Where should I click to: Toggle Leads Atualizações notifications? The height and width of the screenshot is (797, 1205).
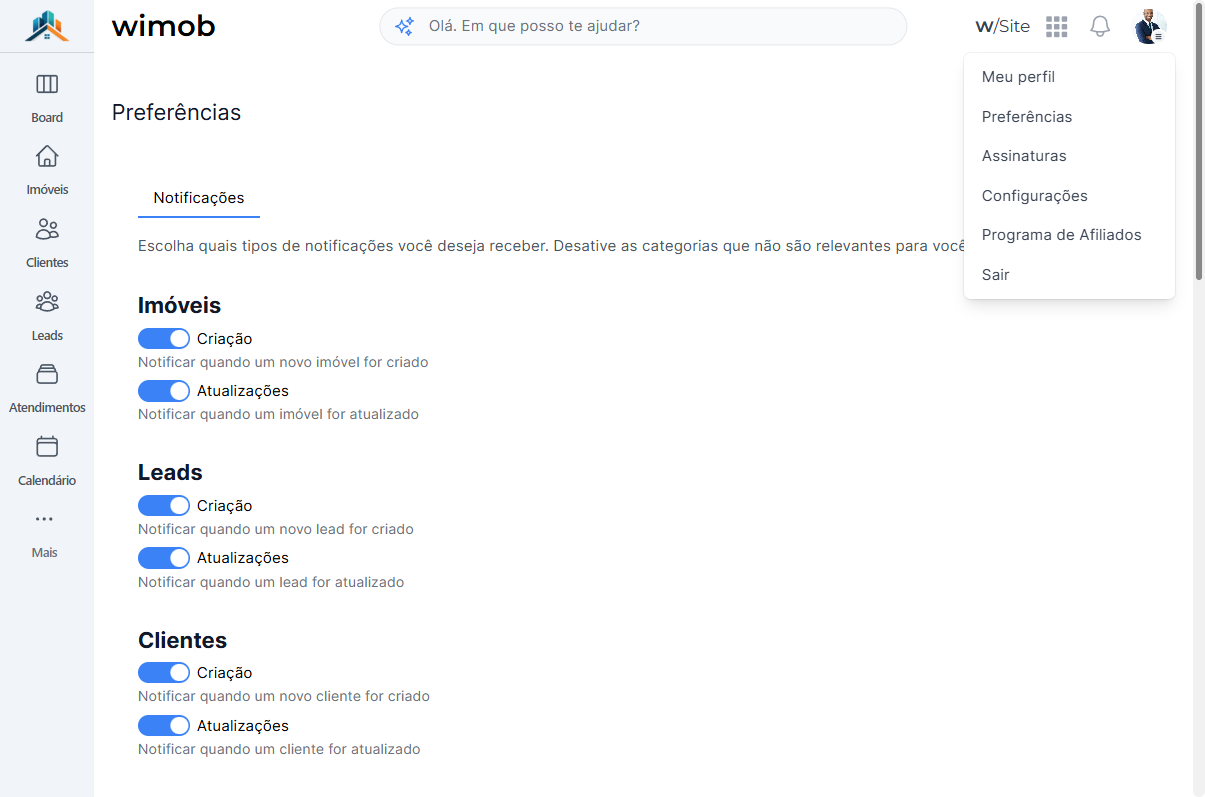pyautogui.click(x=164, y=557)
